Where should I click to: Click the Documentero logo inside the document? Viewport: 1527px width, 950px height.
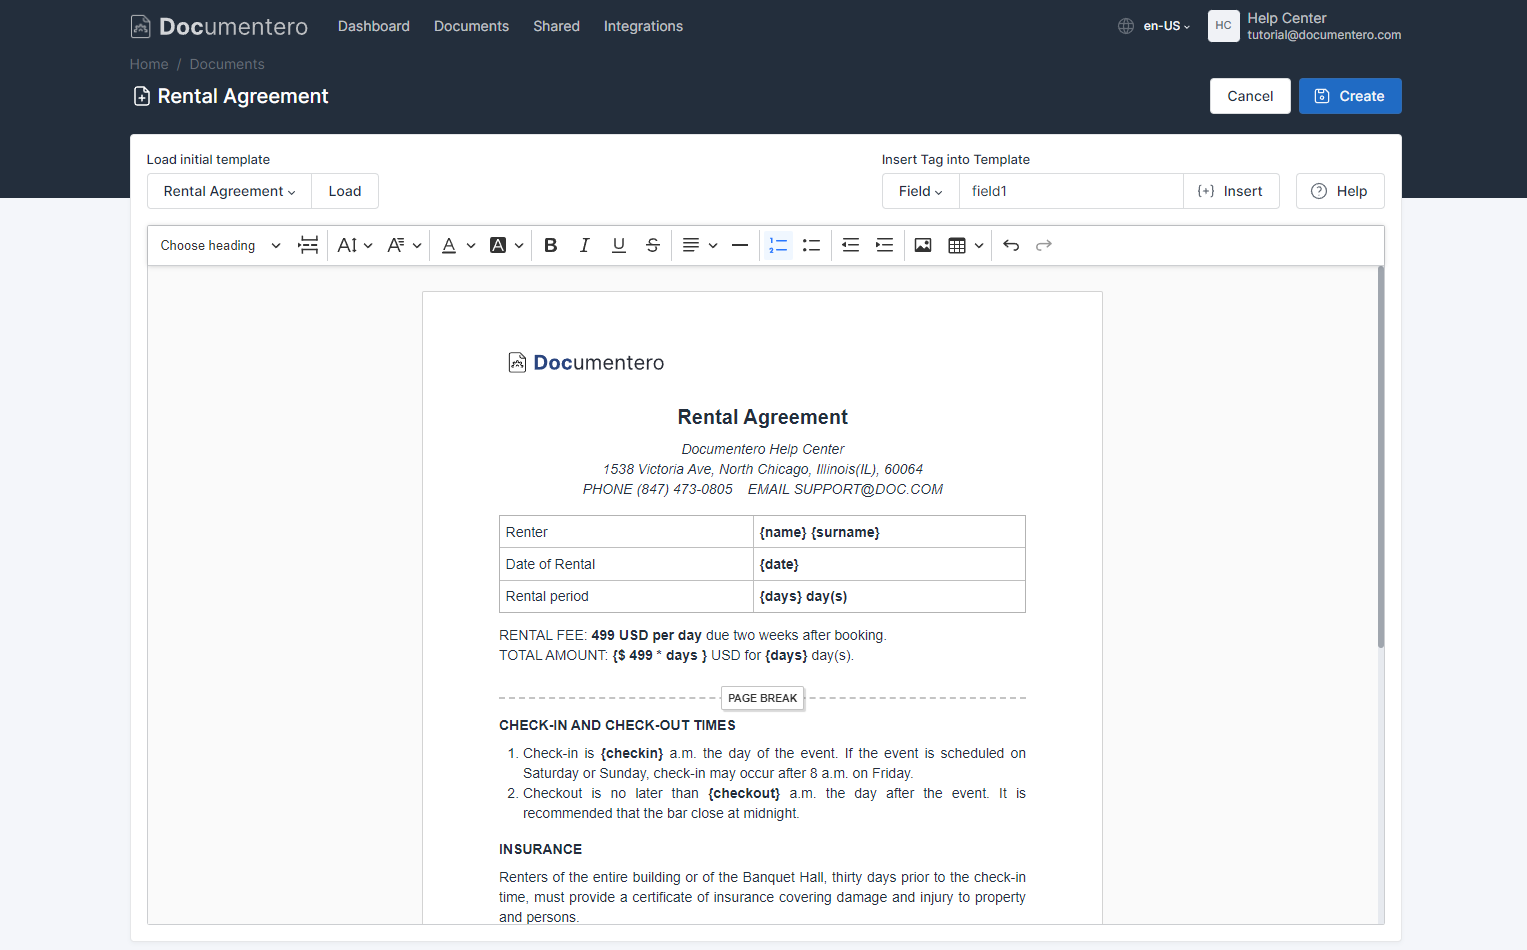(586, 362)
